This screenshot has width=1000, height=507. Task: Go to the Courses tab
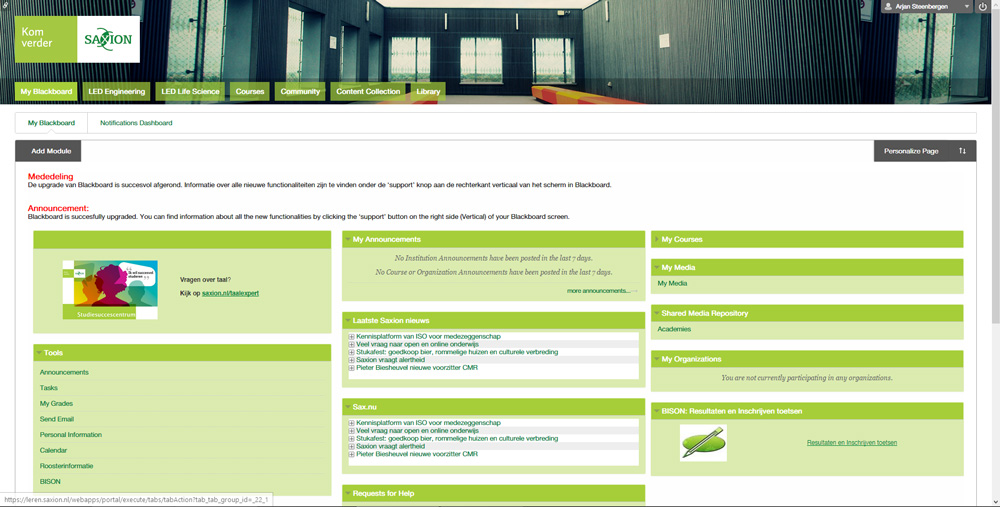click(x=249, y=91)
